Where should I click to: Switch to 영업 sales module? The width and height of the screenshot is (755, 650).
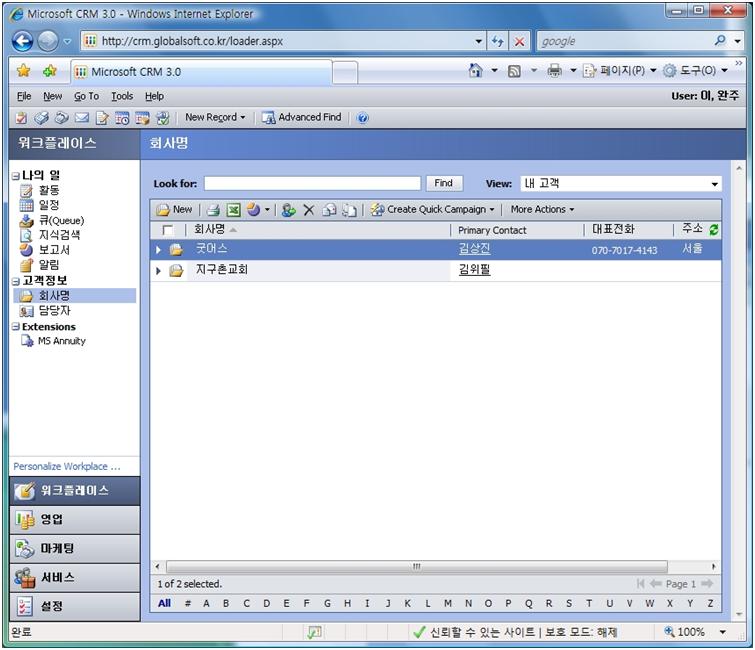coord(75,520)
